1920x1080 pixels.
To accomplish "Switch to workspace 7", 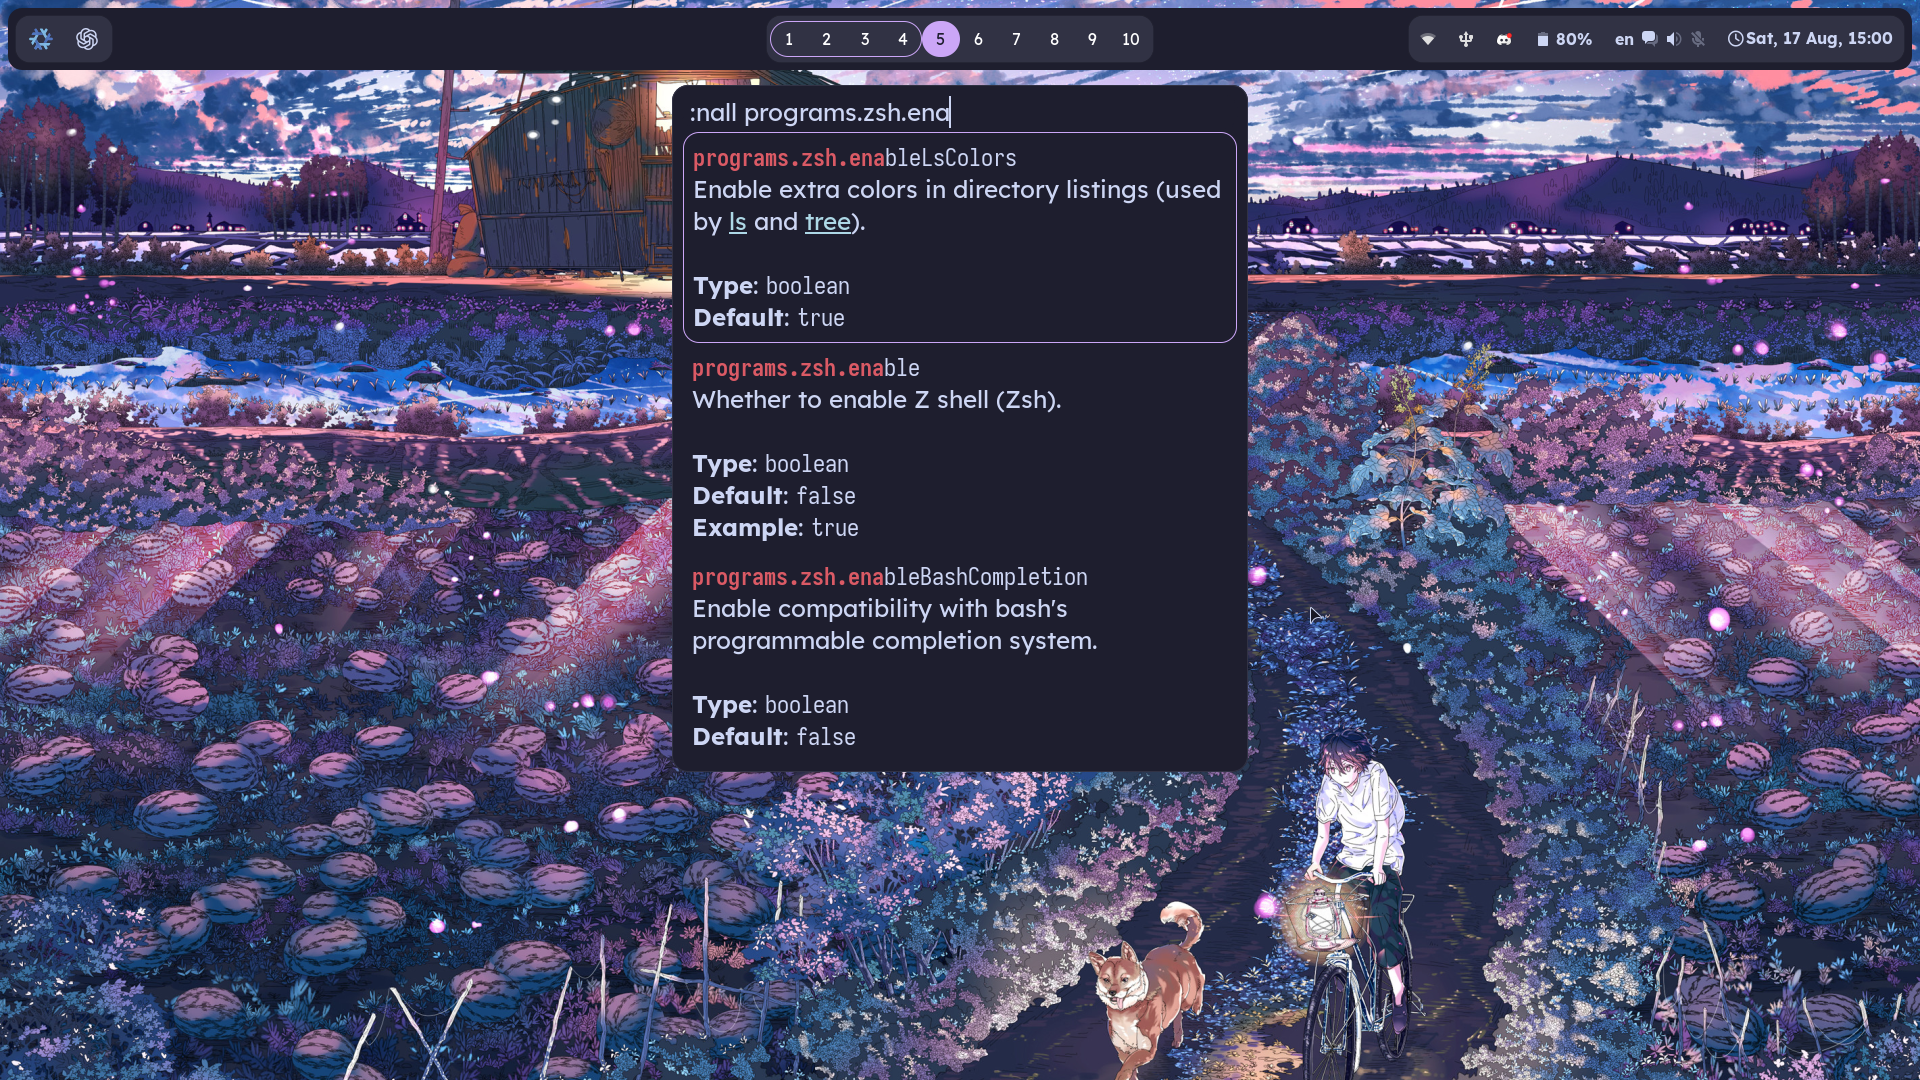I will (1016, 39).
